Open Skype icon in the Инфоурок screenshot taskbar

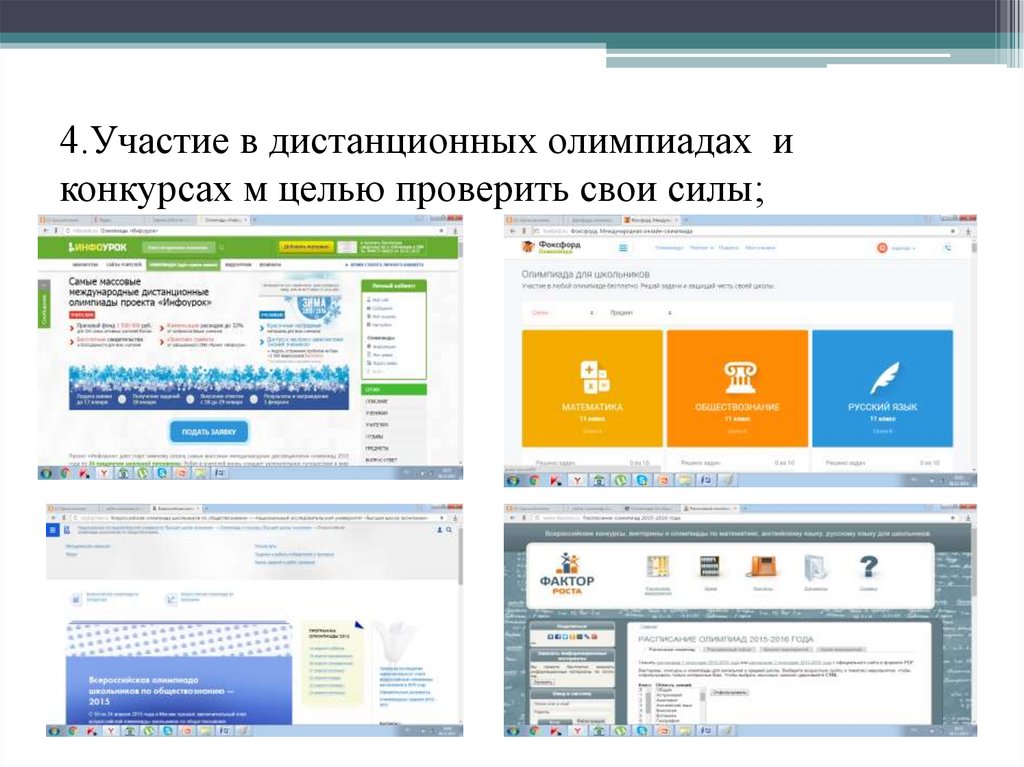click(x=161, y=472)
